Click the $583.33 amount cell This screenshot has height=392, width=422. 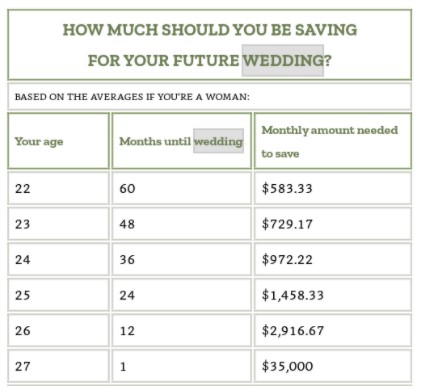(x=333, y=188)
